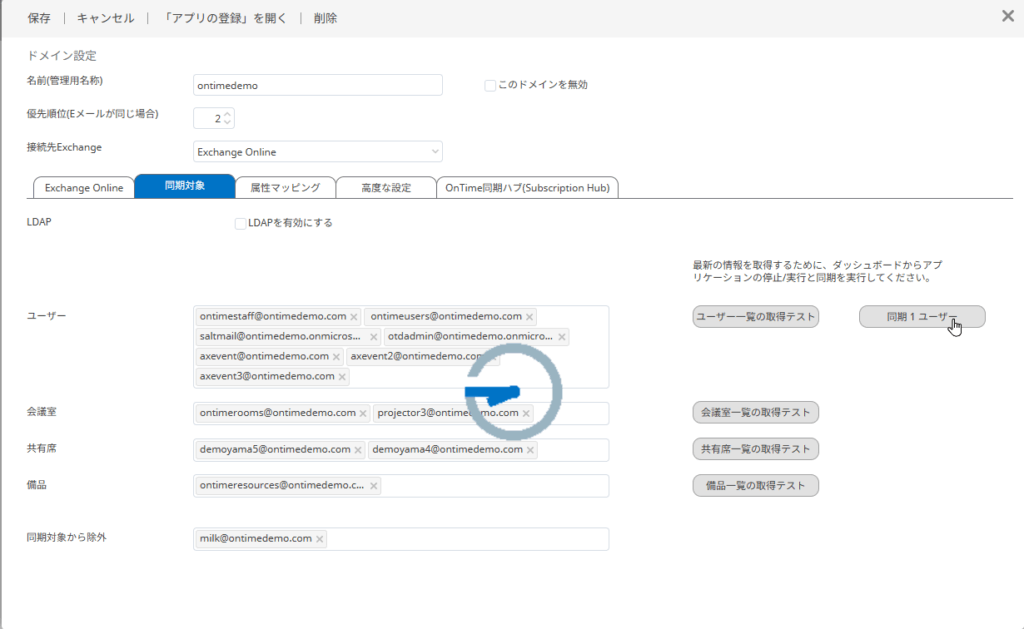Close the dialog with the top-right X
This screenshot has width=1024, height=629.
pos(1007,16)
